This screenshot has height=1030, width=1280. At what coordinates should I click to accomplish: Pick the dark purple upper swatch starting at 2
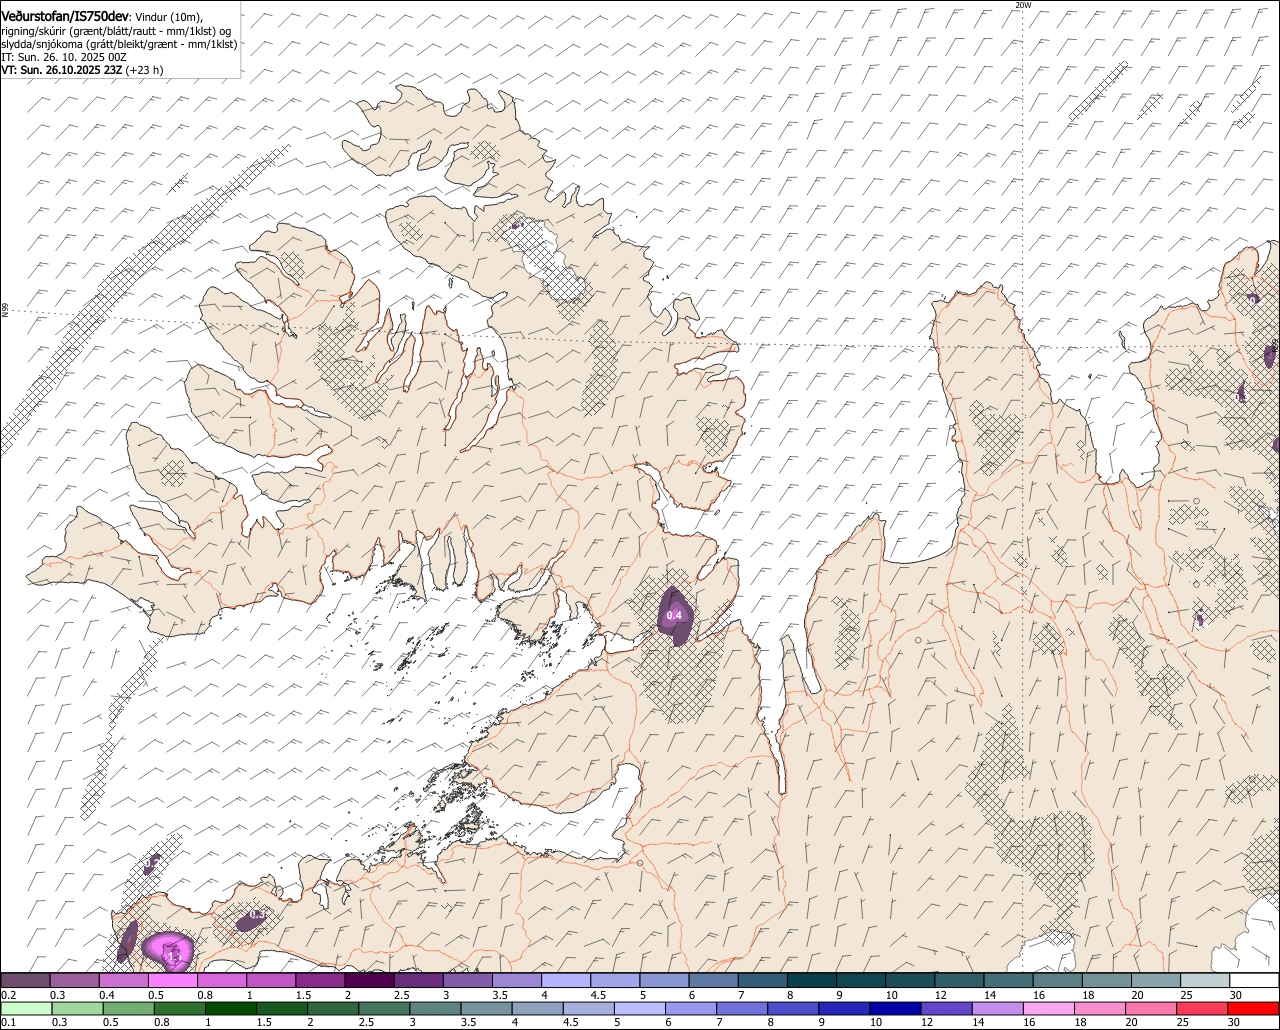click(370, 981)
